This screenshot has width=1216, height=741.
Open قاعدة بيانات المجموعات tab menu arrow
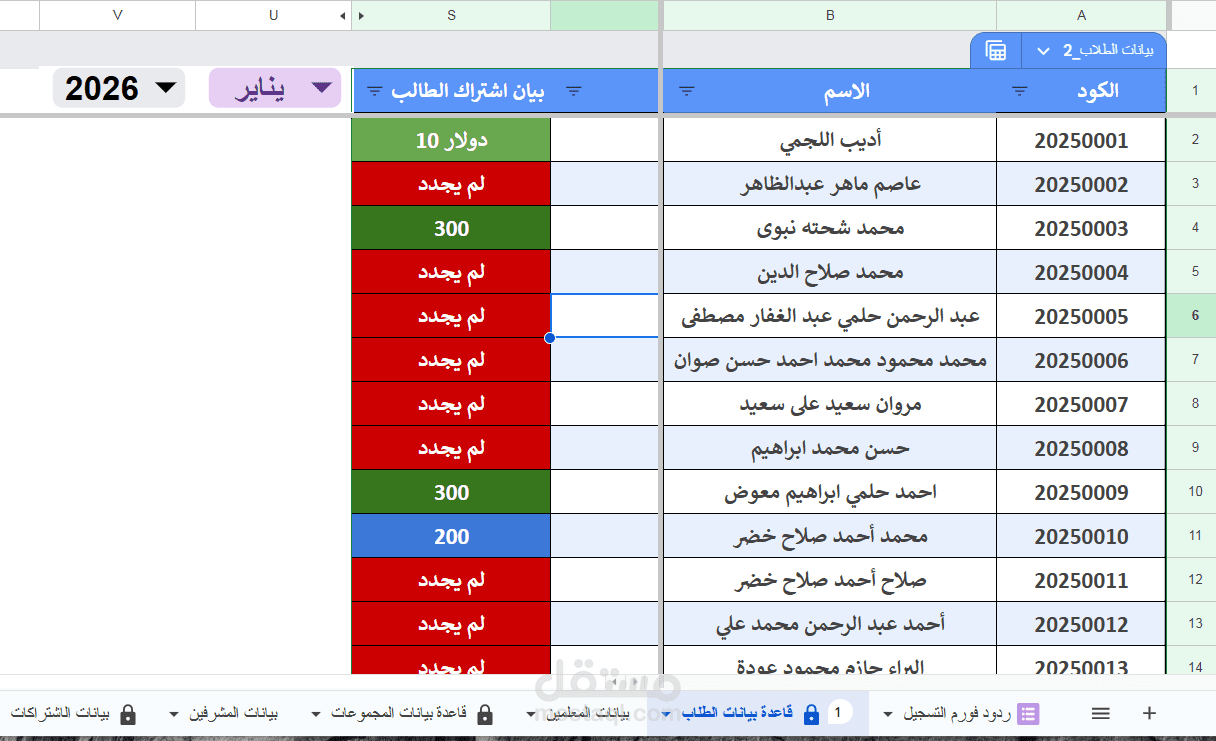coord(317,715)
